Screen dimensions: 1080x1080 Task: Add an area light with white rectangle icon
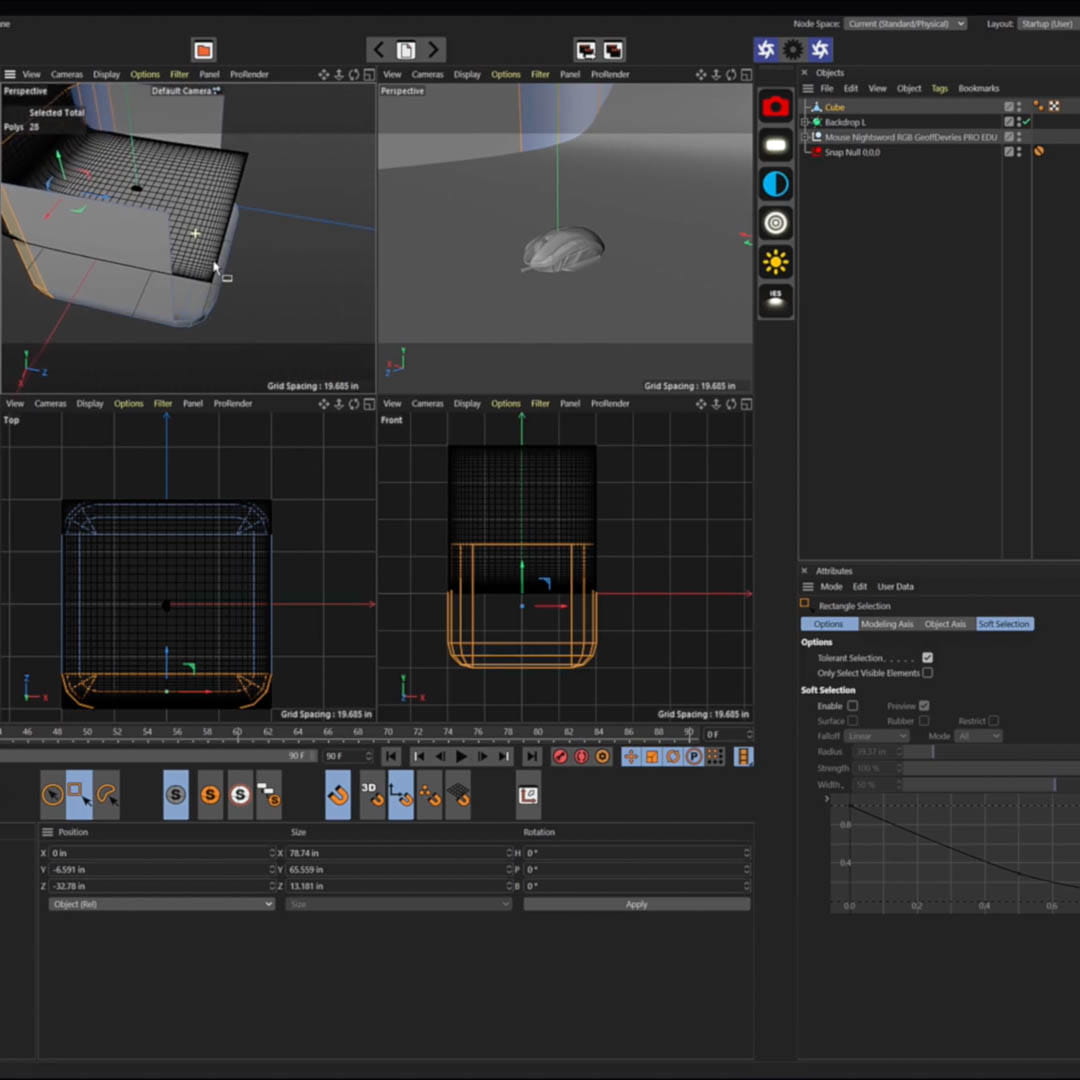click(x=776, y=146)
